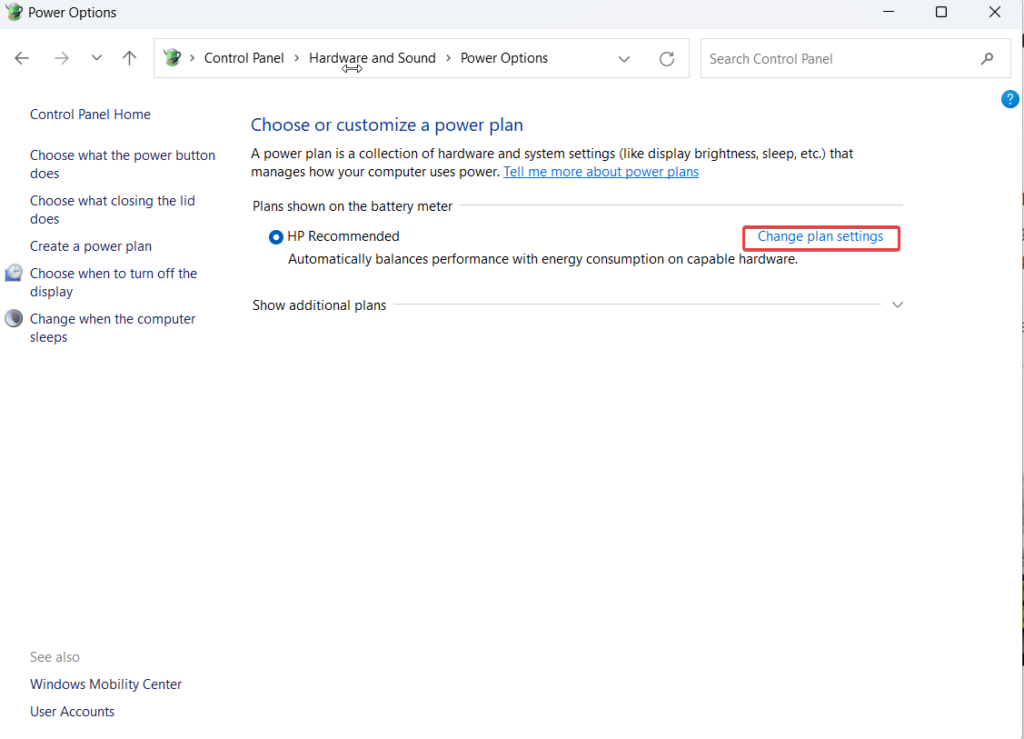This screenshot has width=1024, height=739.
Task: Click in the Search Control Panel field
Action: 840,59
